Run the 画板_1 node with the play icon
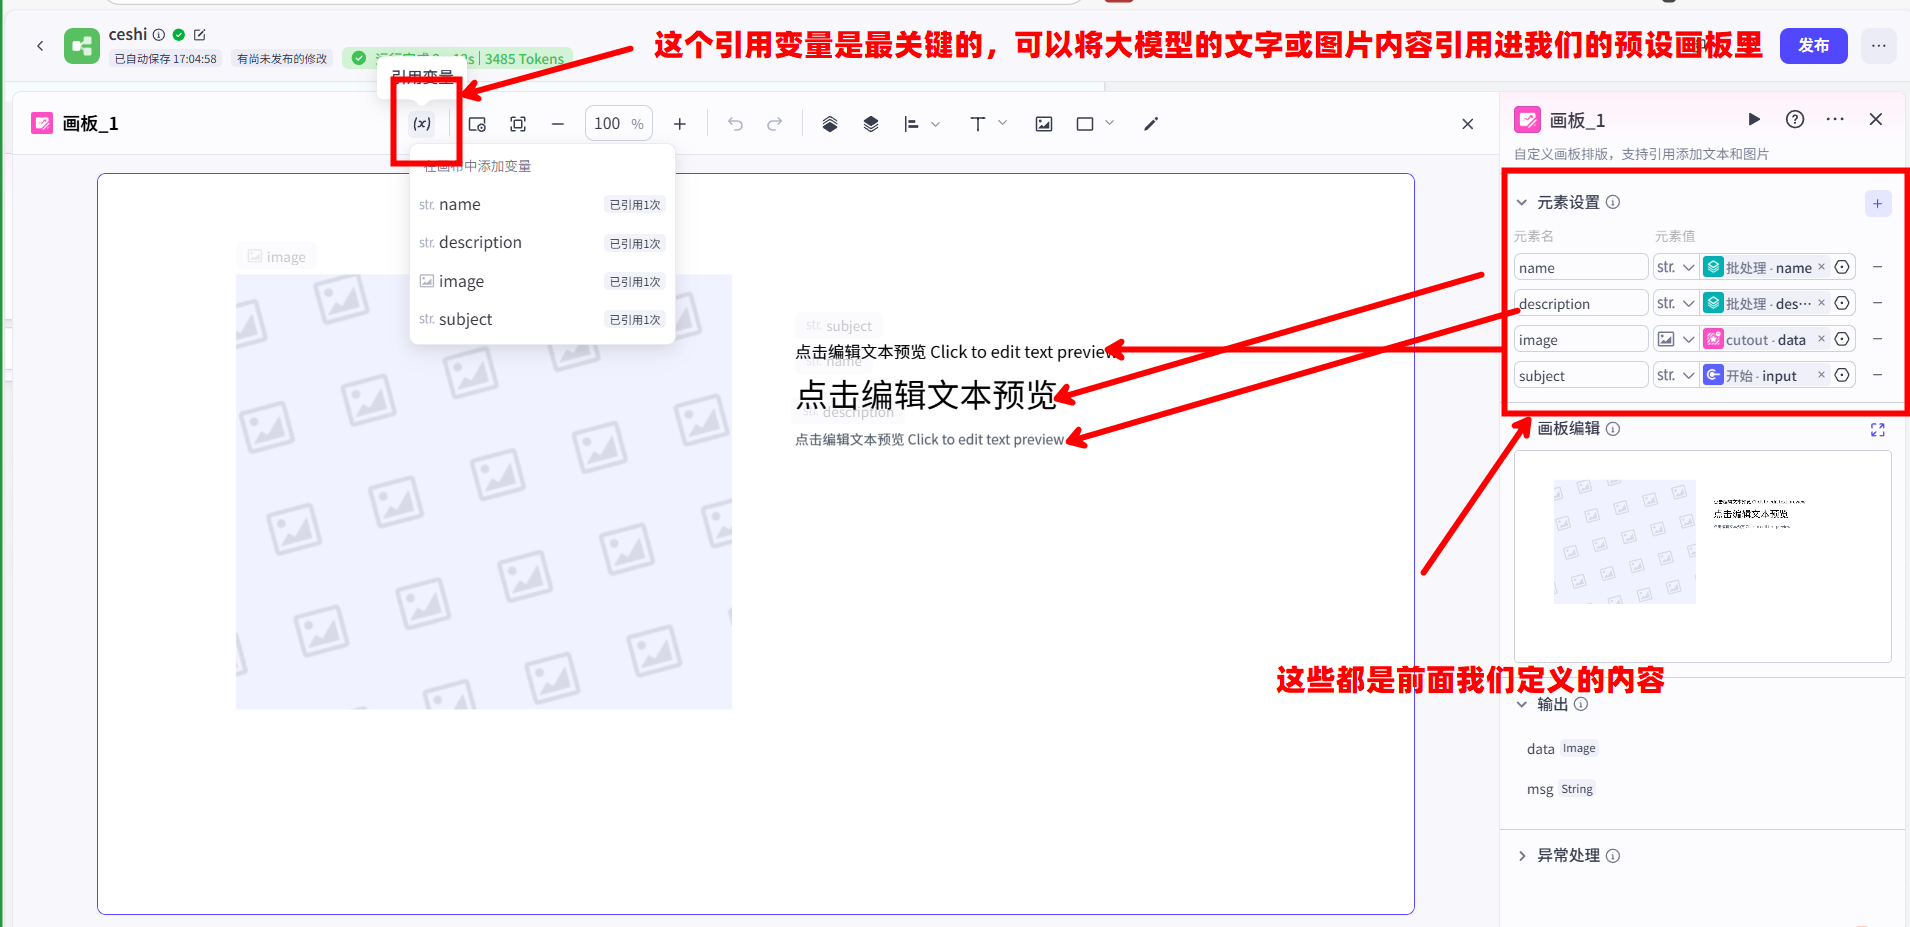Image resolution: width=1910 pixels, height=927 pixels. 1754,120
